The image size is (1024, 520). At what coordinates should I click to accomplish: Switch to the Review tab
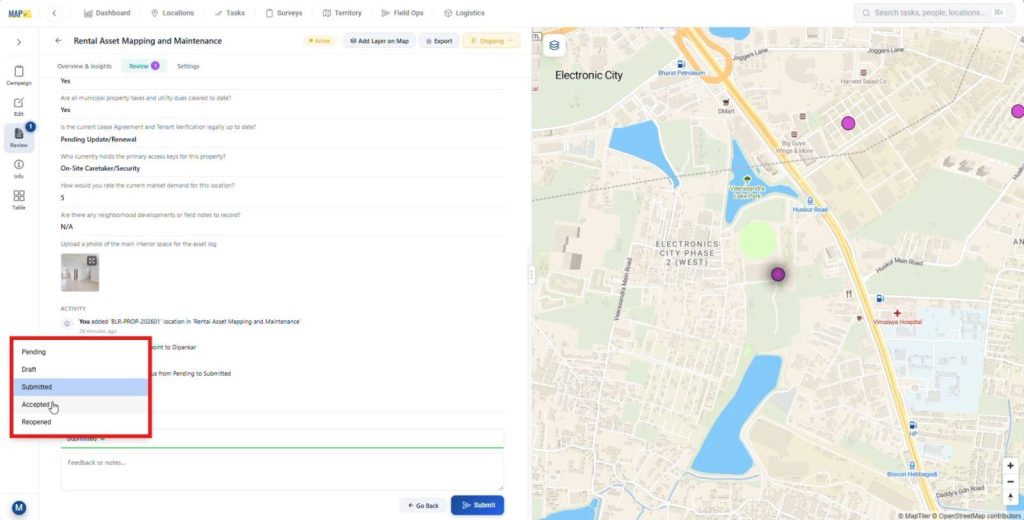144,66
